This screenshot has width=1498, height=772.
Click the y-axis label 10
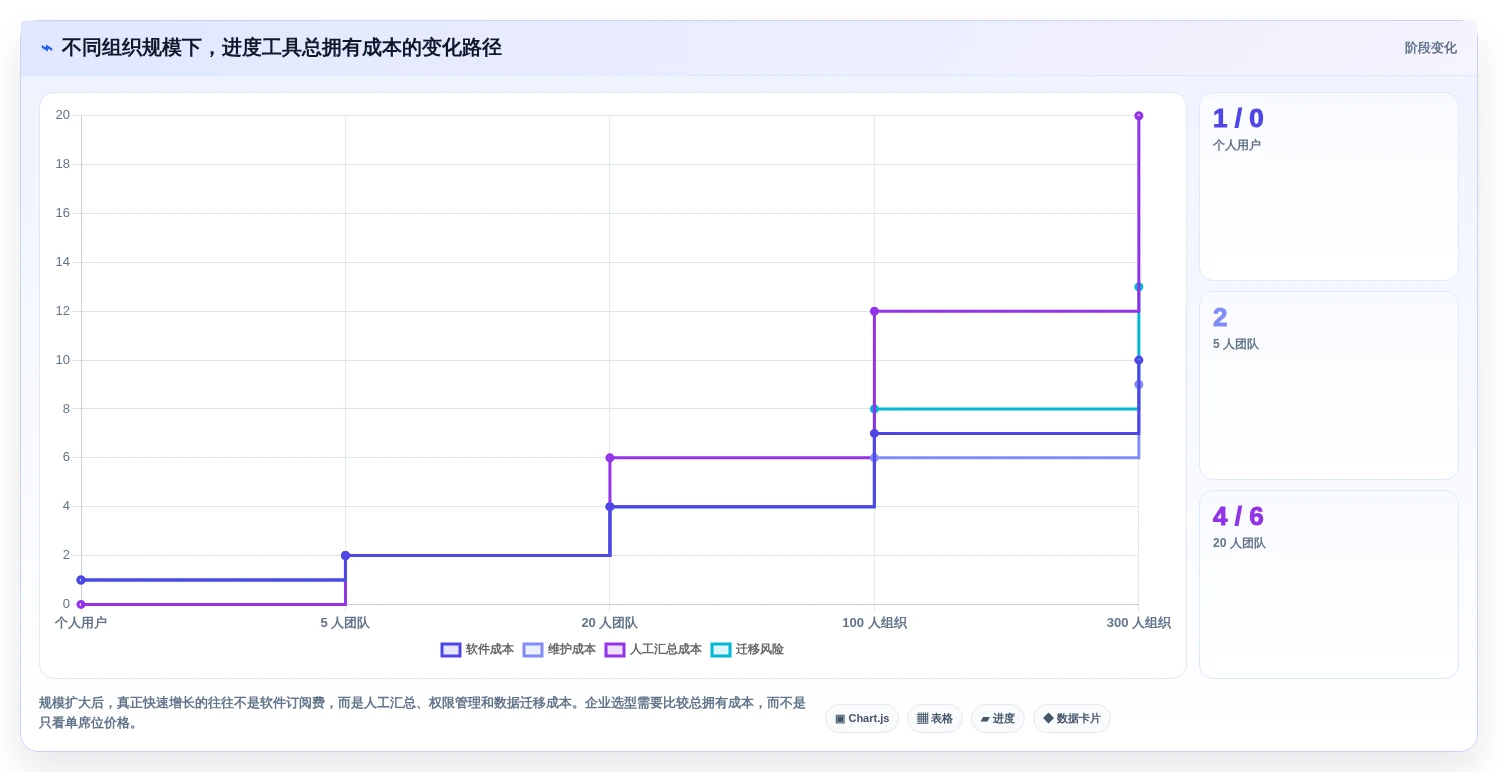point(63,360)
